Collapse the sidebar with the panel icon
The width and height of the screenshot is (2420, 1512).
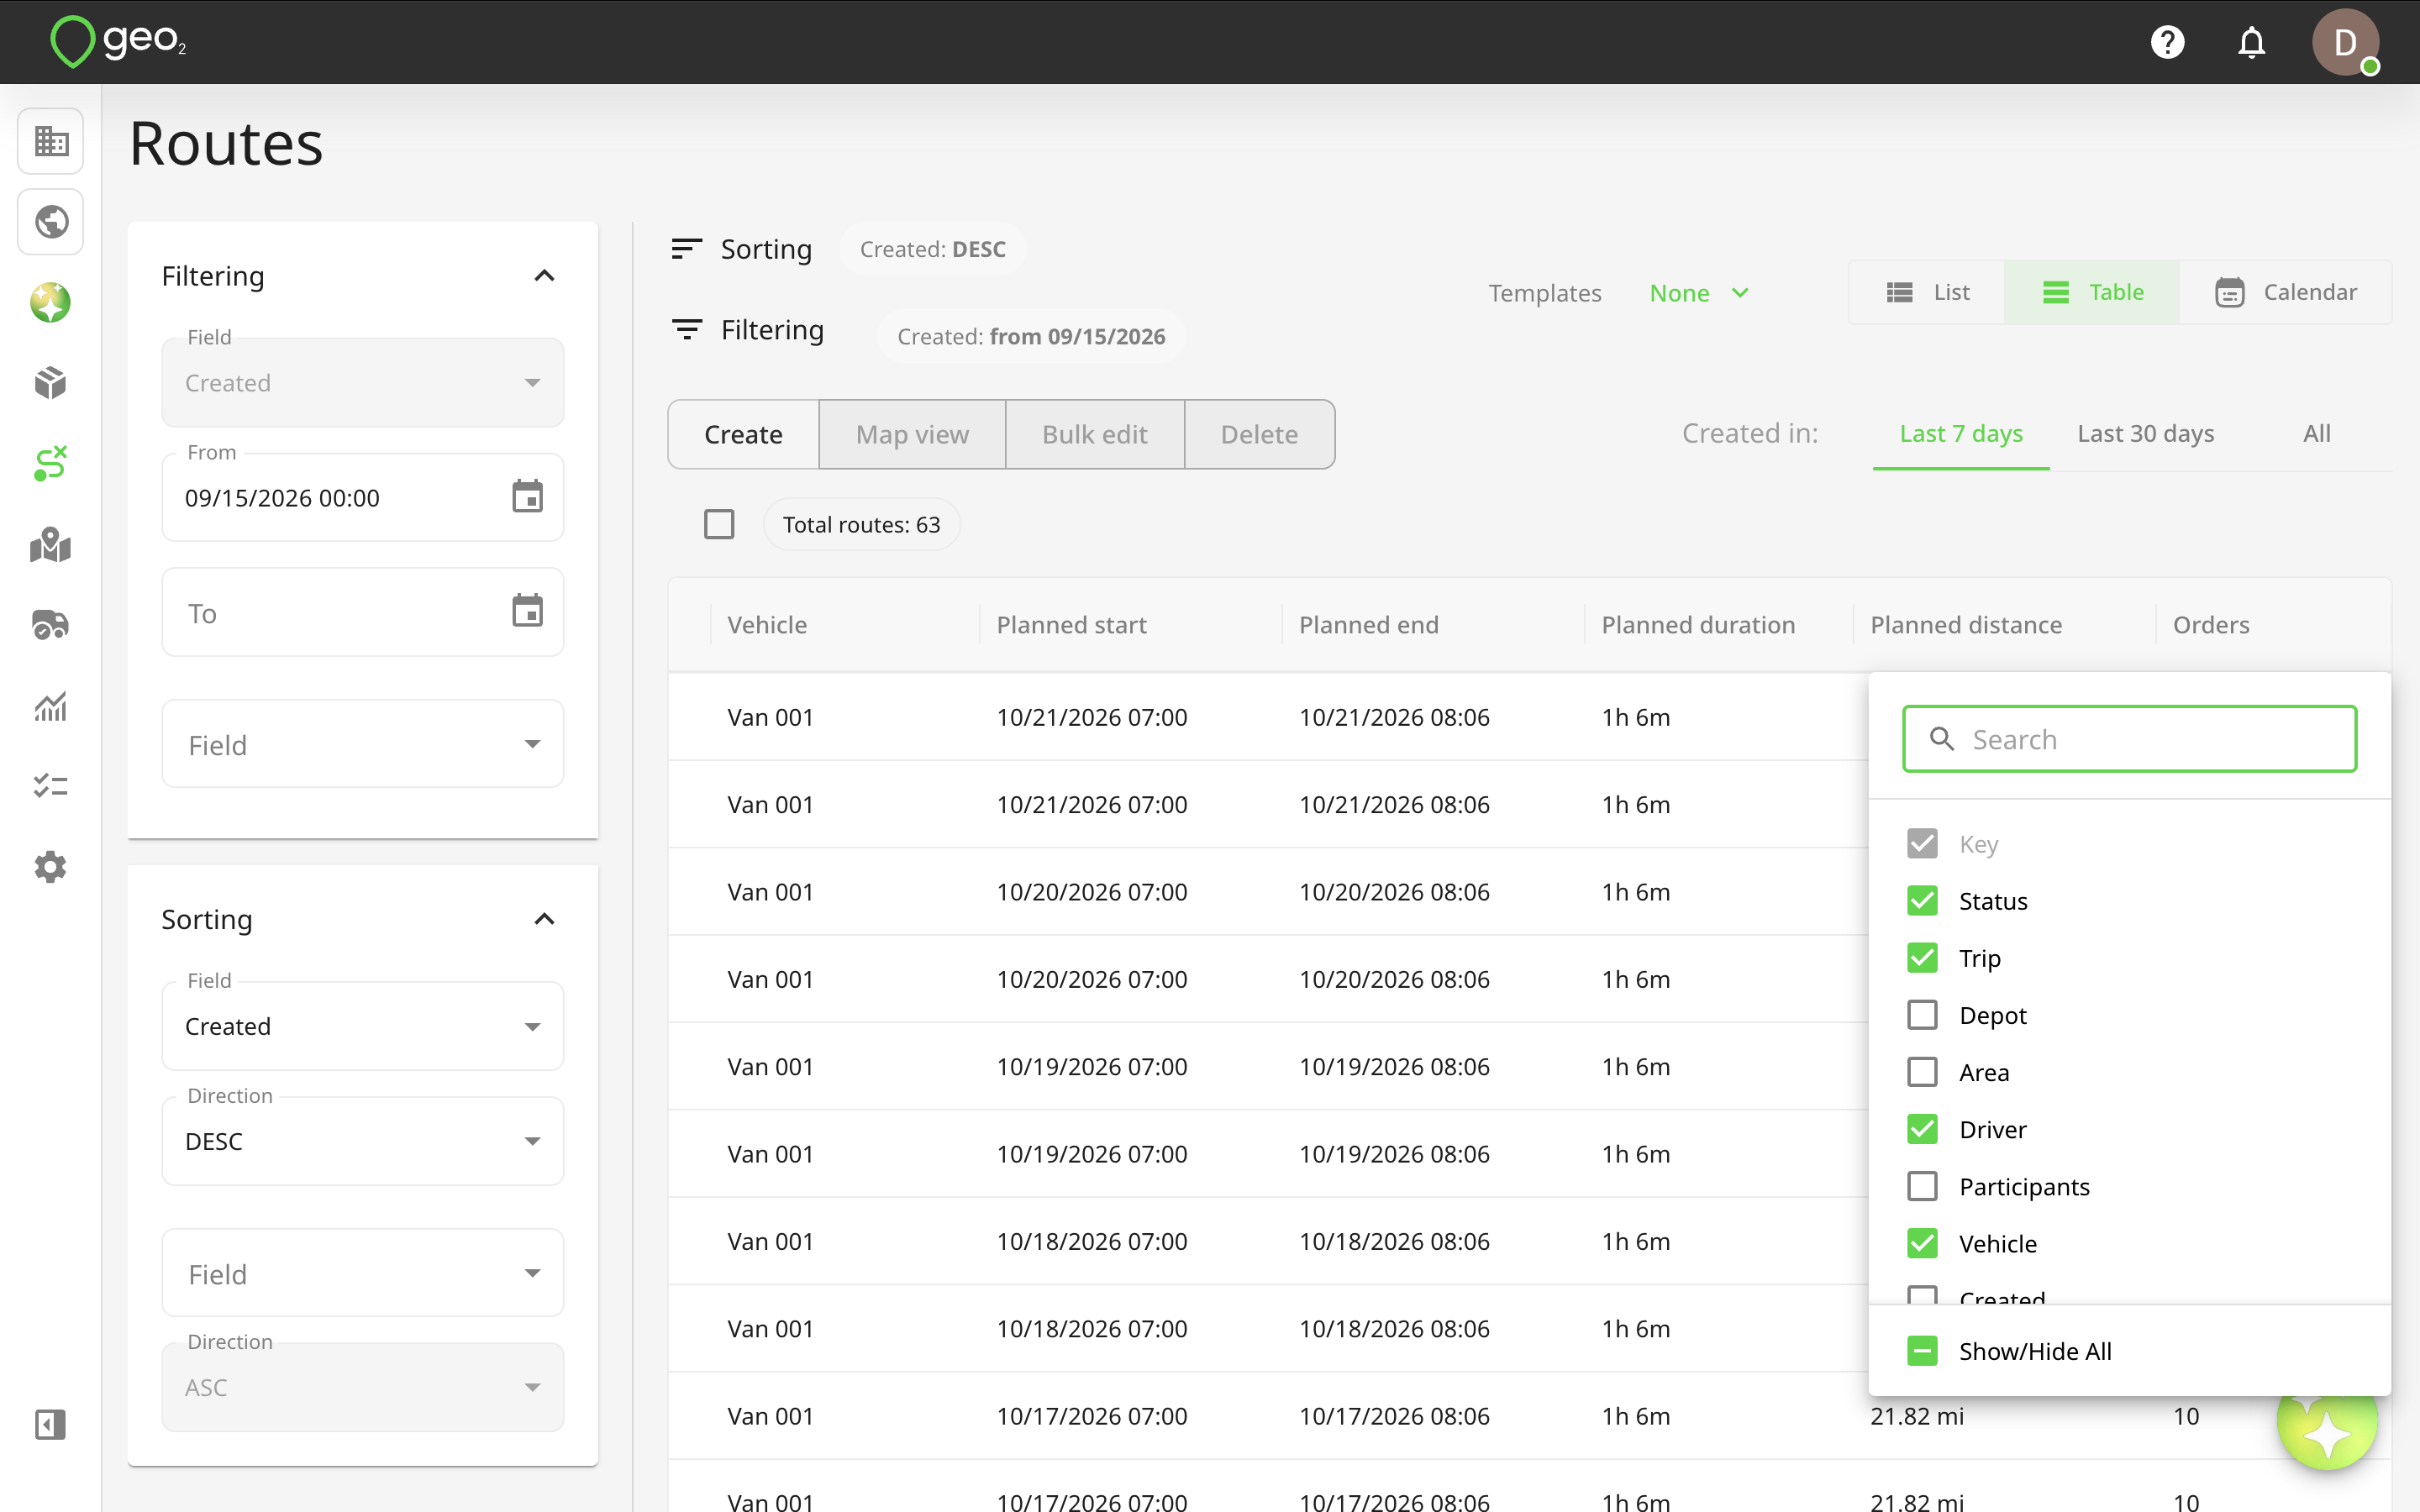pyautogui.click(x=51, y=1424)
